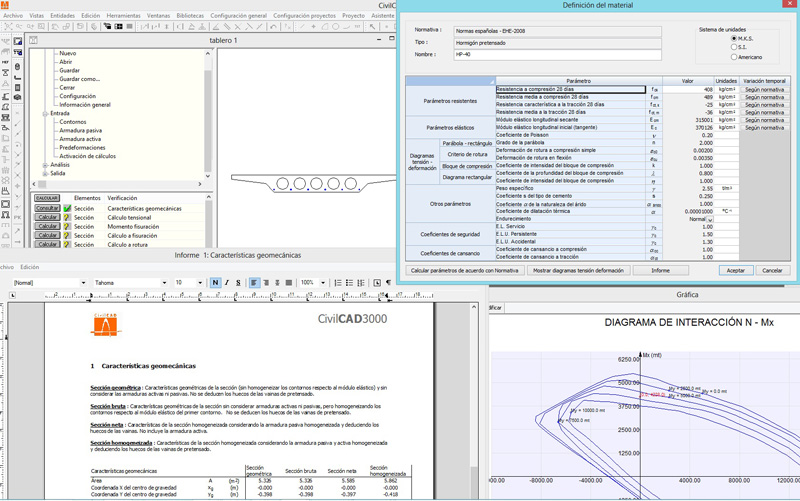Toggle bold formatting in report toolbar

(x=215, y=283)
